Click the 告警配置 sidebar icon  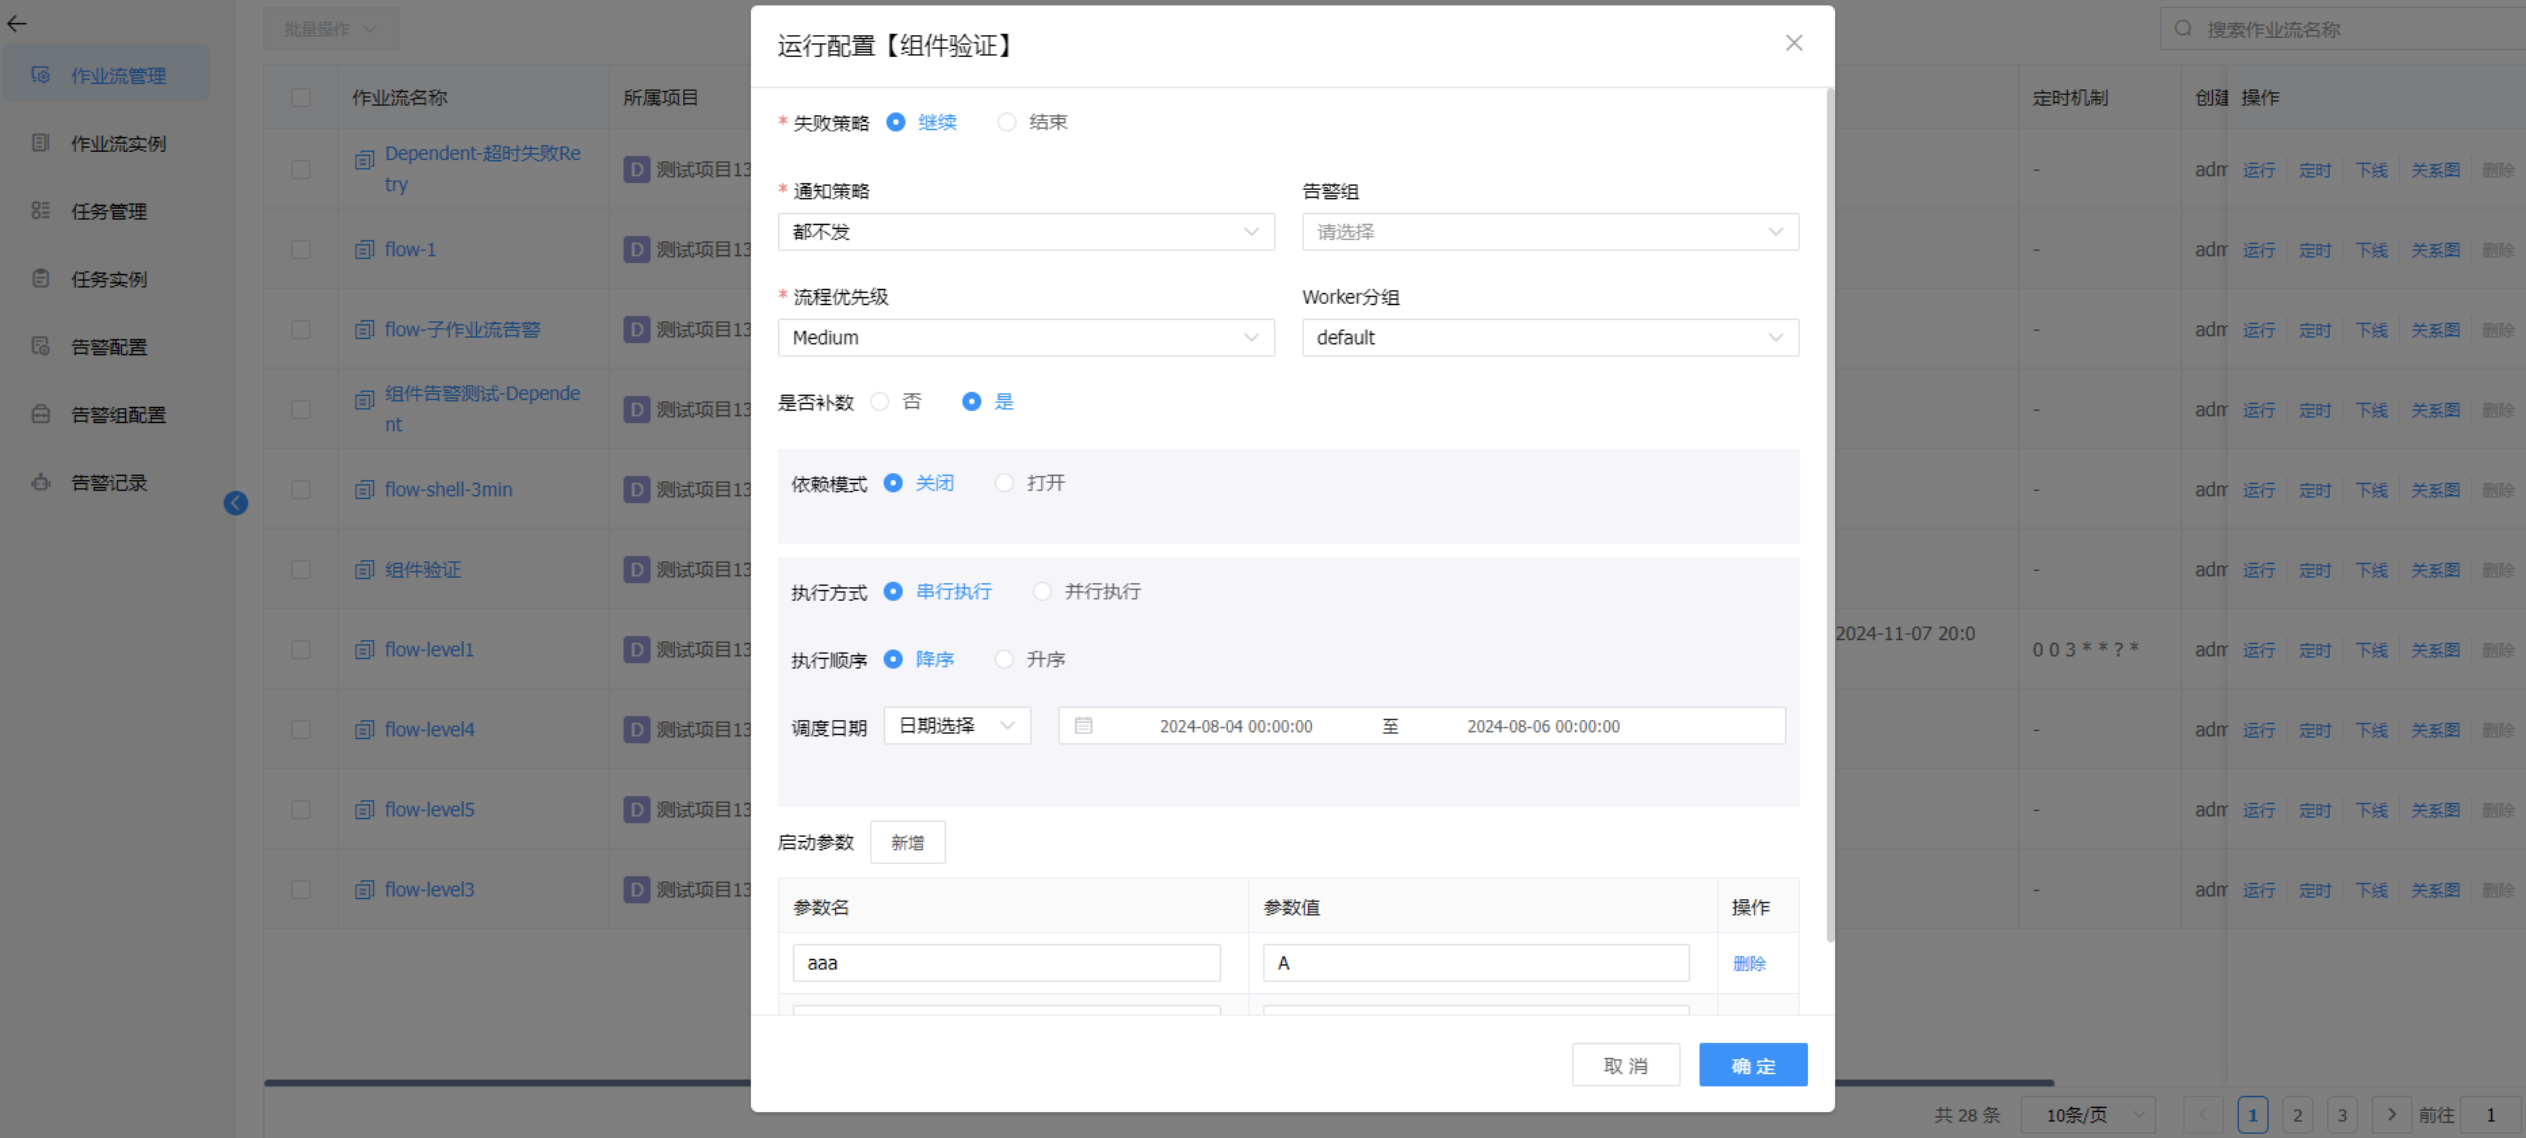click(x=40, y=347)
